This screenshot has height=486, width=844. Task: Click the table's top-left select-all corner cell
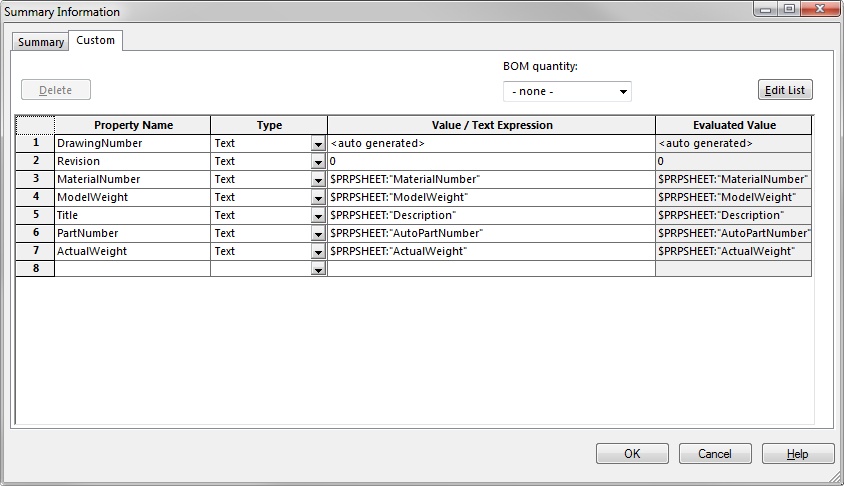click(x=36, y=125)
